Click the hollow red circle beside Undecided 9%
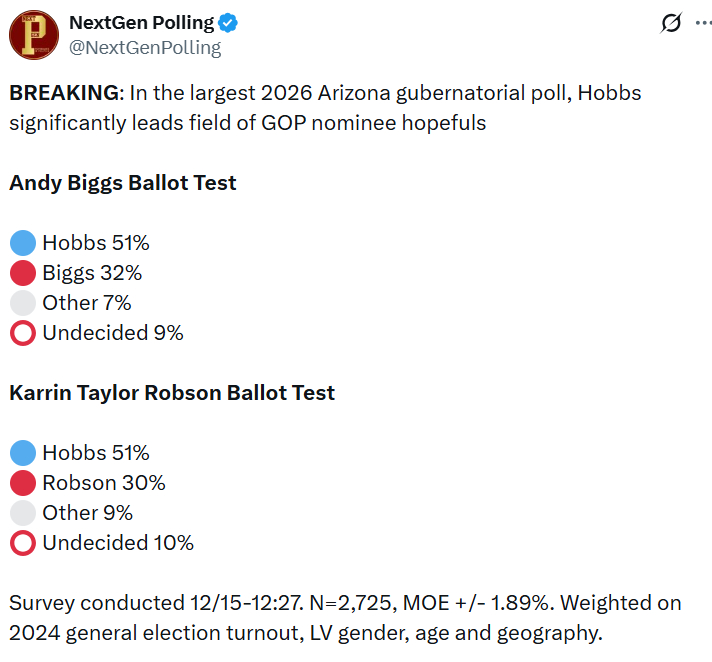This screenshot has width=712, height=662. (23, 333)
